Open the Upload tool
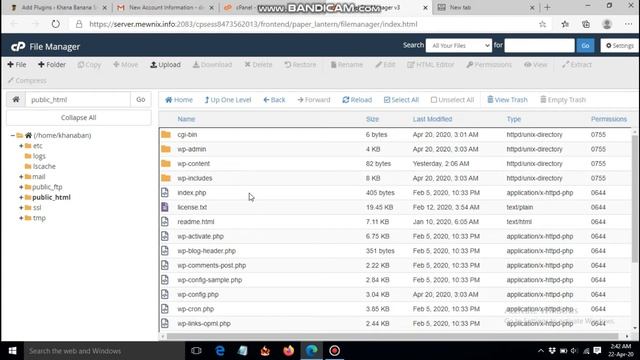 tap(165, 64)
